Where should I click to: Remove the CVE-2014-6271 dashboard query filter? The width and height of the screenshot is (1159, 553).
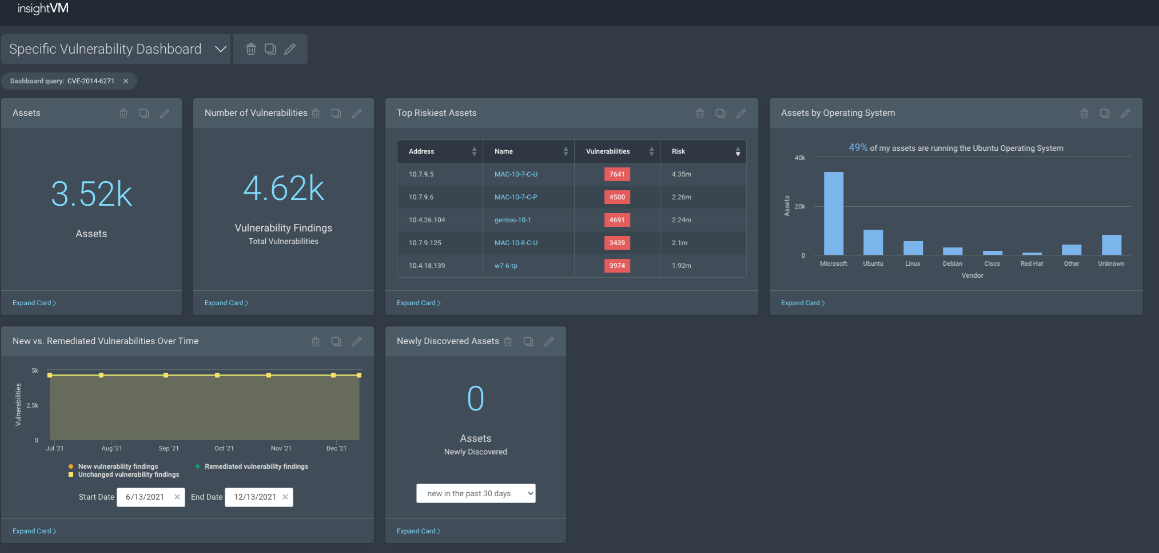[x=125, y=81]
